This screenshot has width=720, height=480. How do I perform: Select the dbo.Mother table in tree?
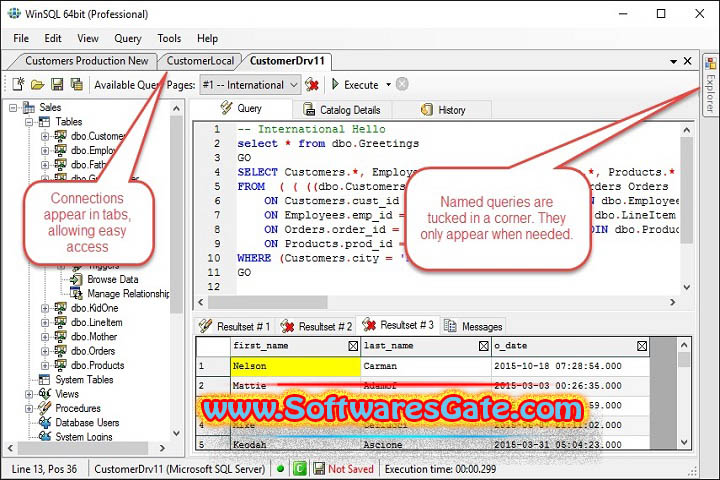(94, 337)
